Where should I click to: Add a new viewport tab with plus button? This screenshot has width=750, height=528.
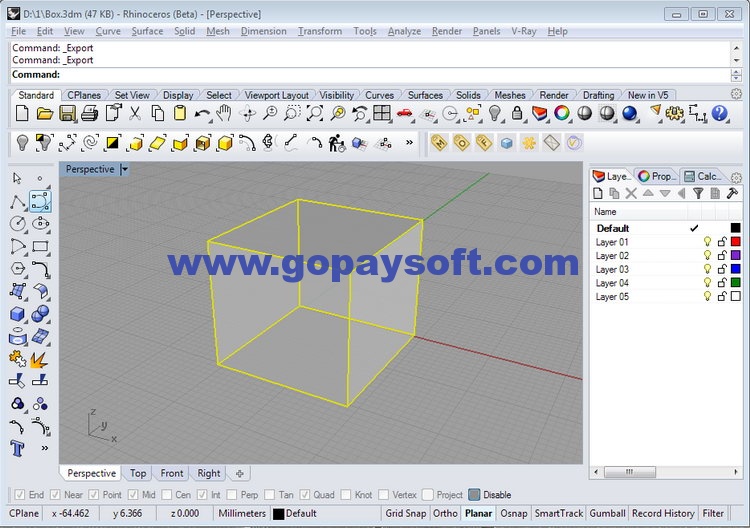click(240, 473)
